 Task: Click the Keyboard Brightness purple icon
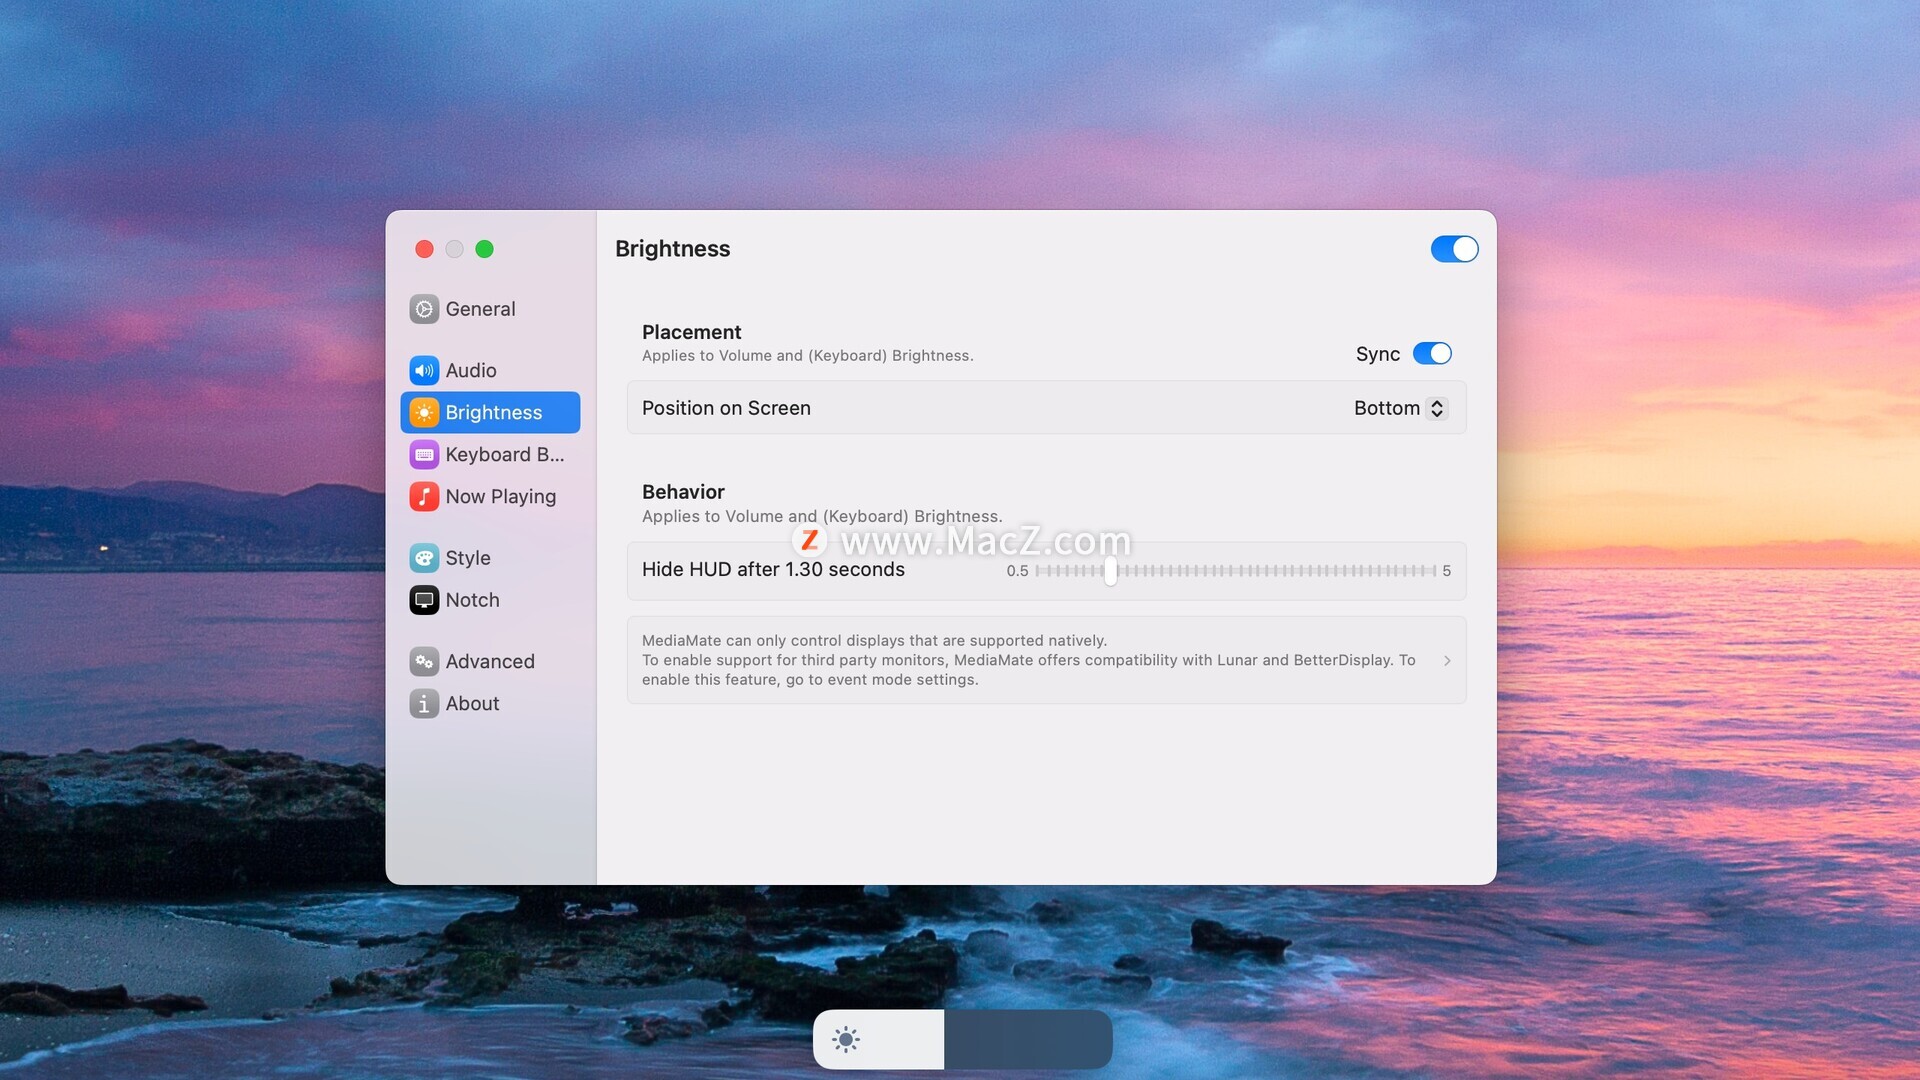point(424,455)
